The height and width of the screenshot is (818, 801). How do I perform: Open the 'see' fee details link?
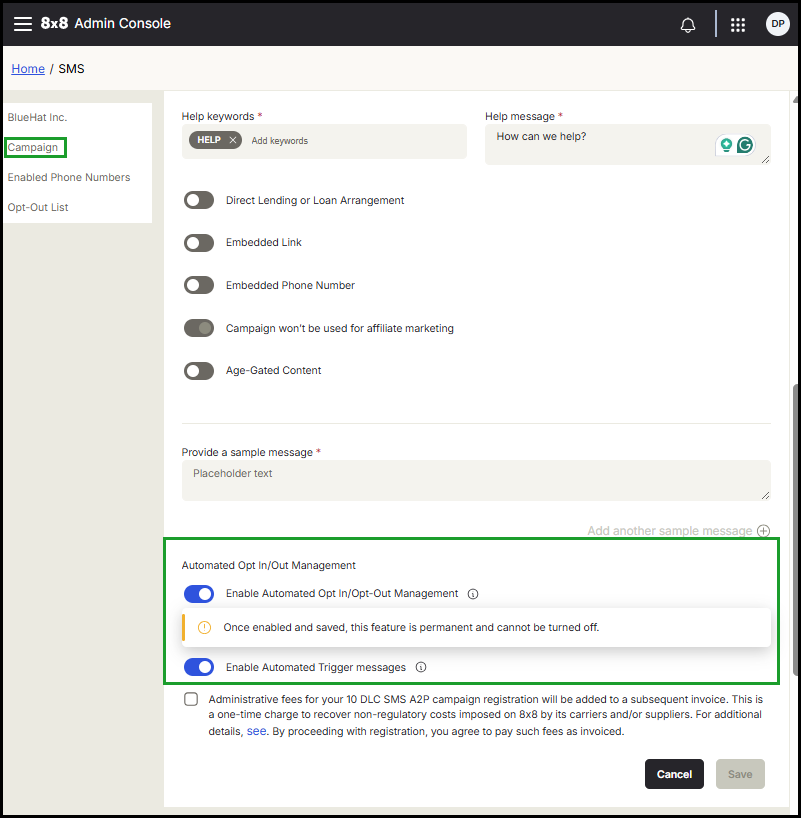point(256,731)
